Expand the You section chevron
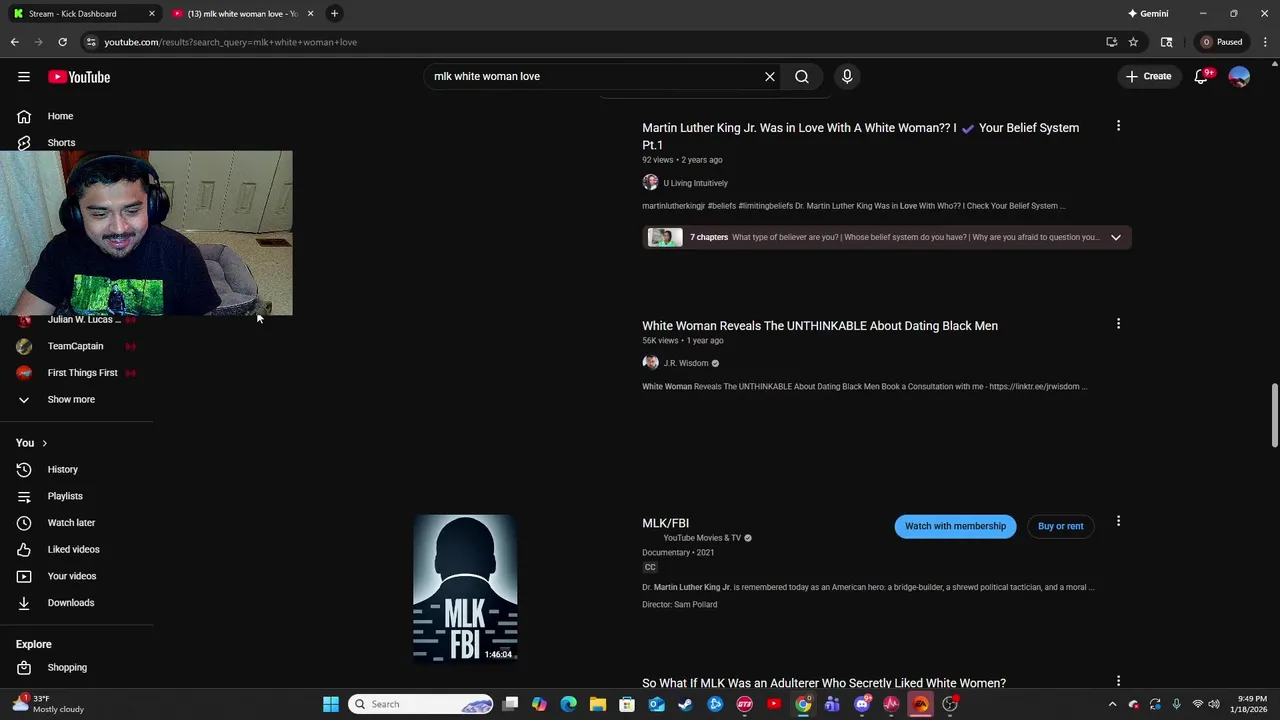 44,443
